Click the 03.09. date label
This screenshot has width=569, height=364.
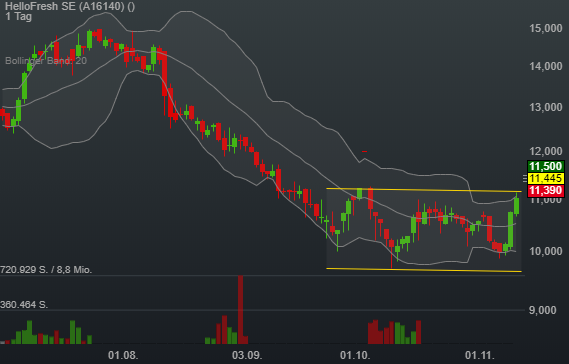click(247, 355)
